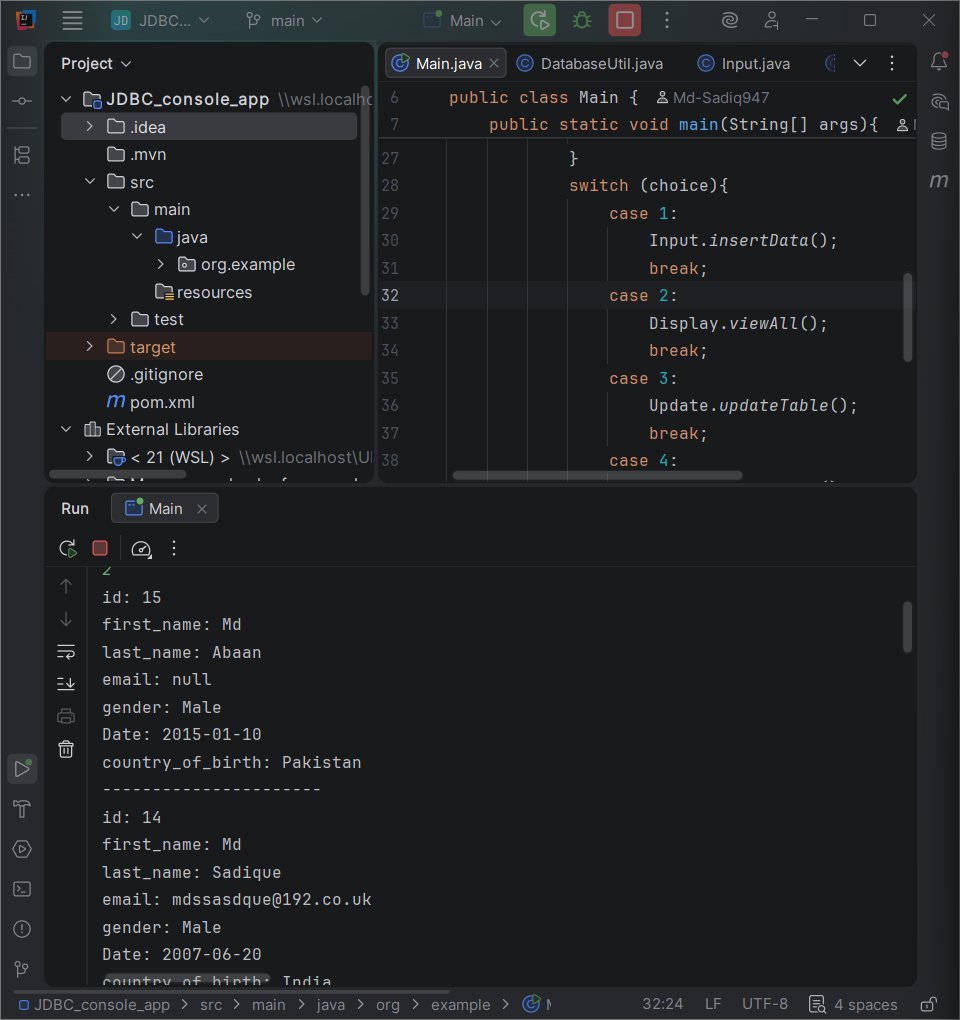Screen dimensions: 960x1020
Task: Open the Maven tool window
Action: [939, 180]
